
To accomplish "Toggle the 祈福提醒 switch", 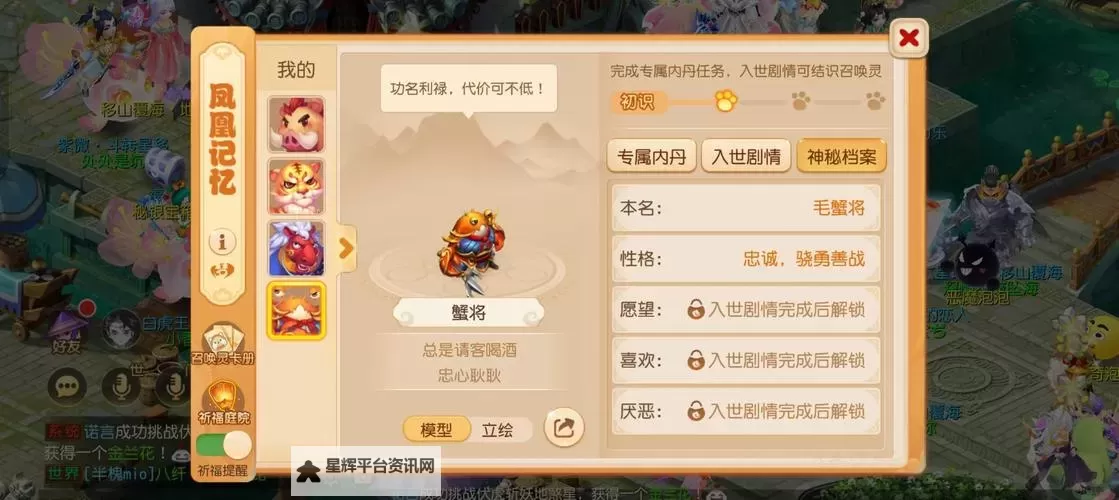I will click(x=223, y=446).
